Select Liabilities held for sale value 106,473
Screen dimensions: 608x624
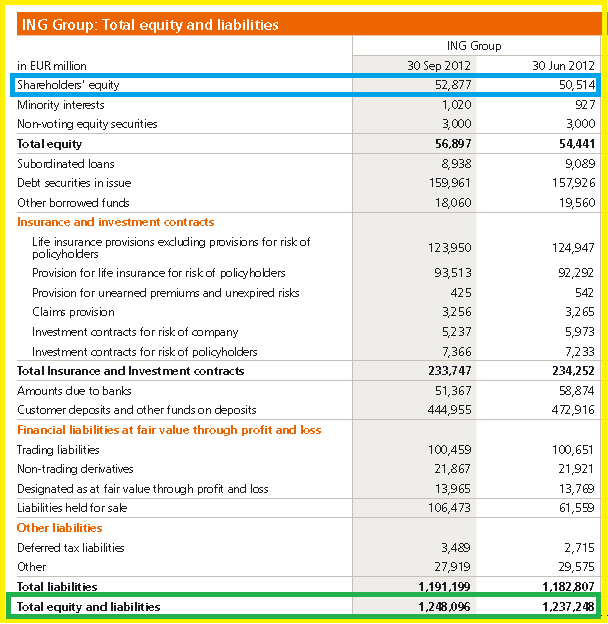(449, 508)
